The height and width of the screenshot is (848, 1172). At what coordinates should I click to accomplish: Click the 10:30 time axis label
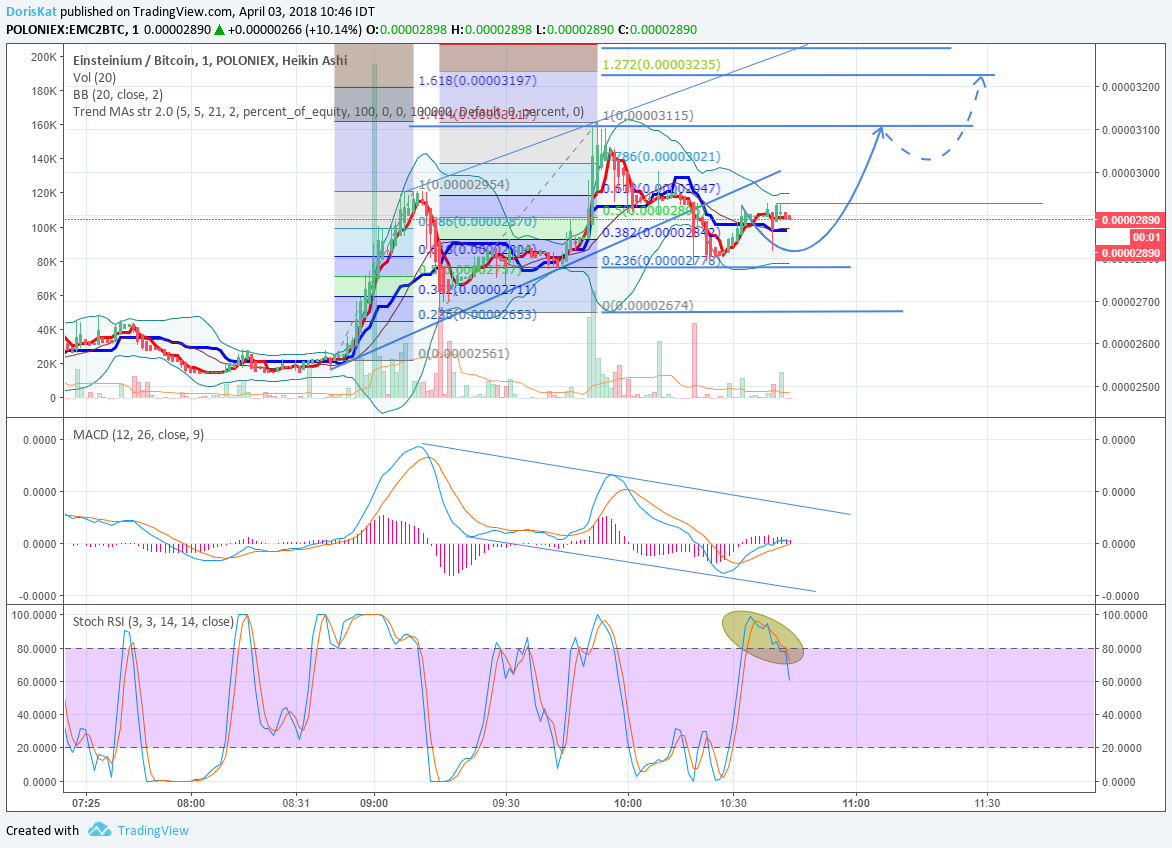point(733,803)
